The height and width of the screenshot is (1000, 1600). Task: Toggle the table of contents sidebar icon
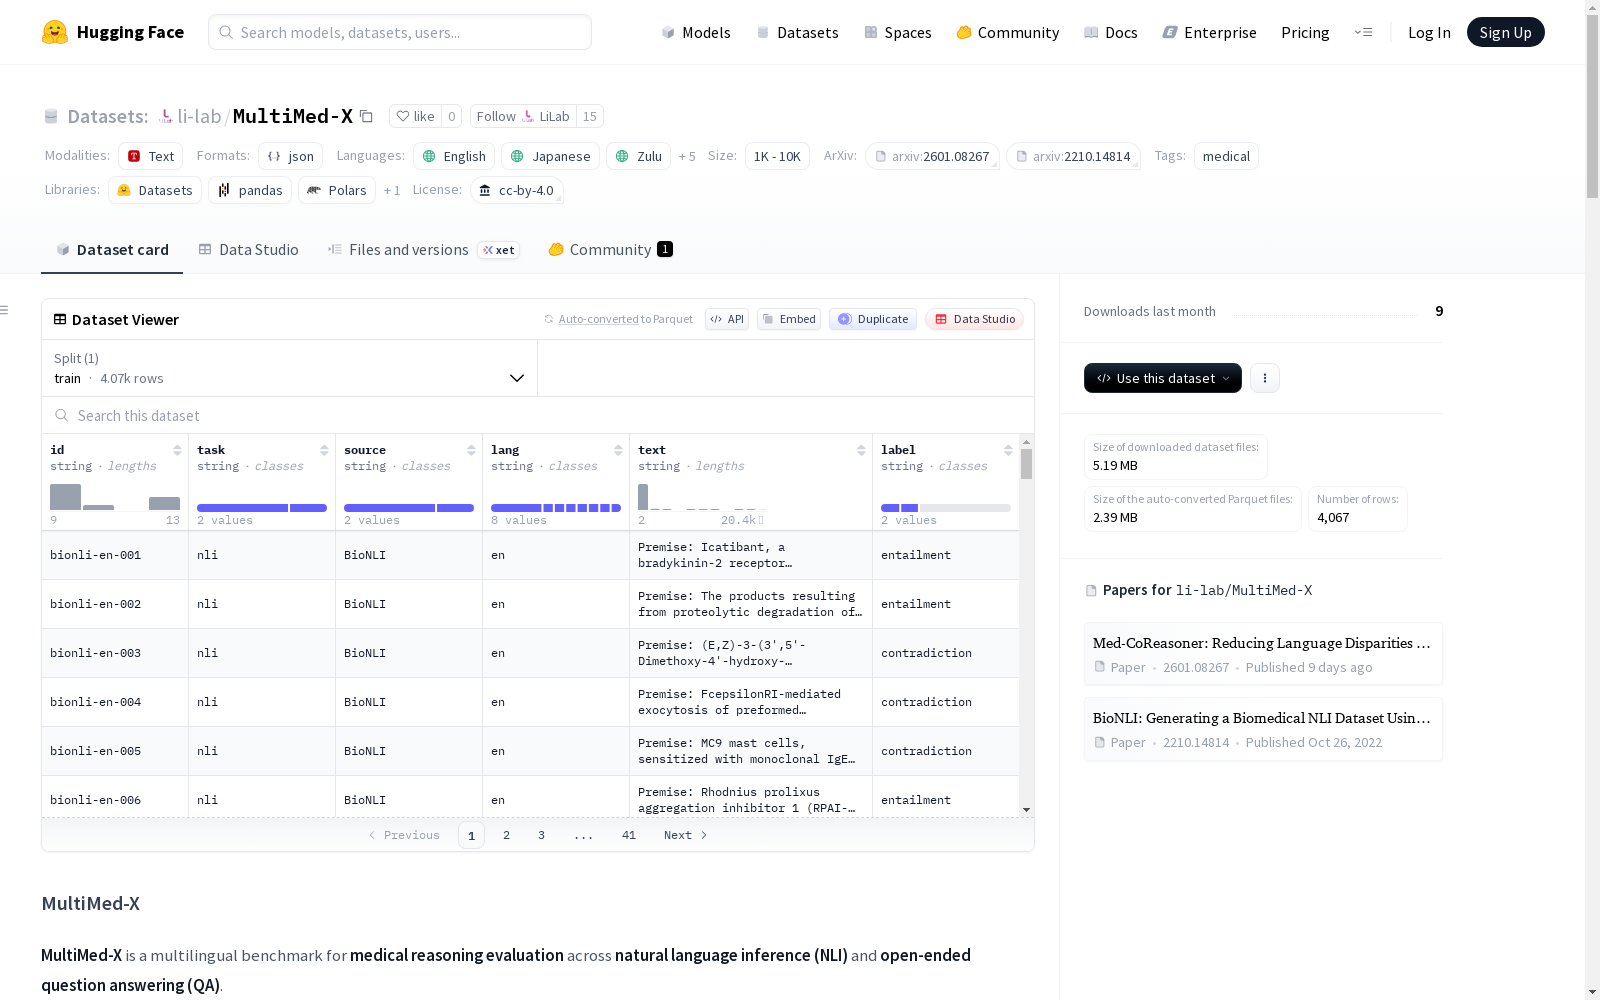5,310
